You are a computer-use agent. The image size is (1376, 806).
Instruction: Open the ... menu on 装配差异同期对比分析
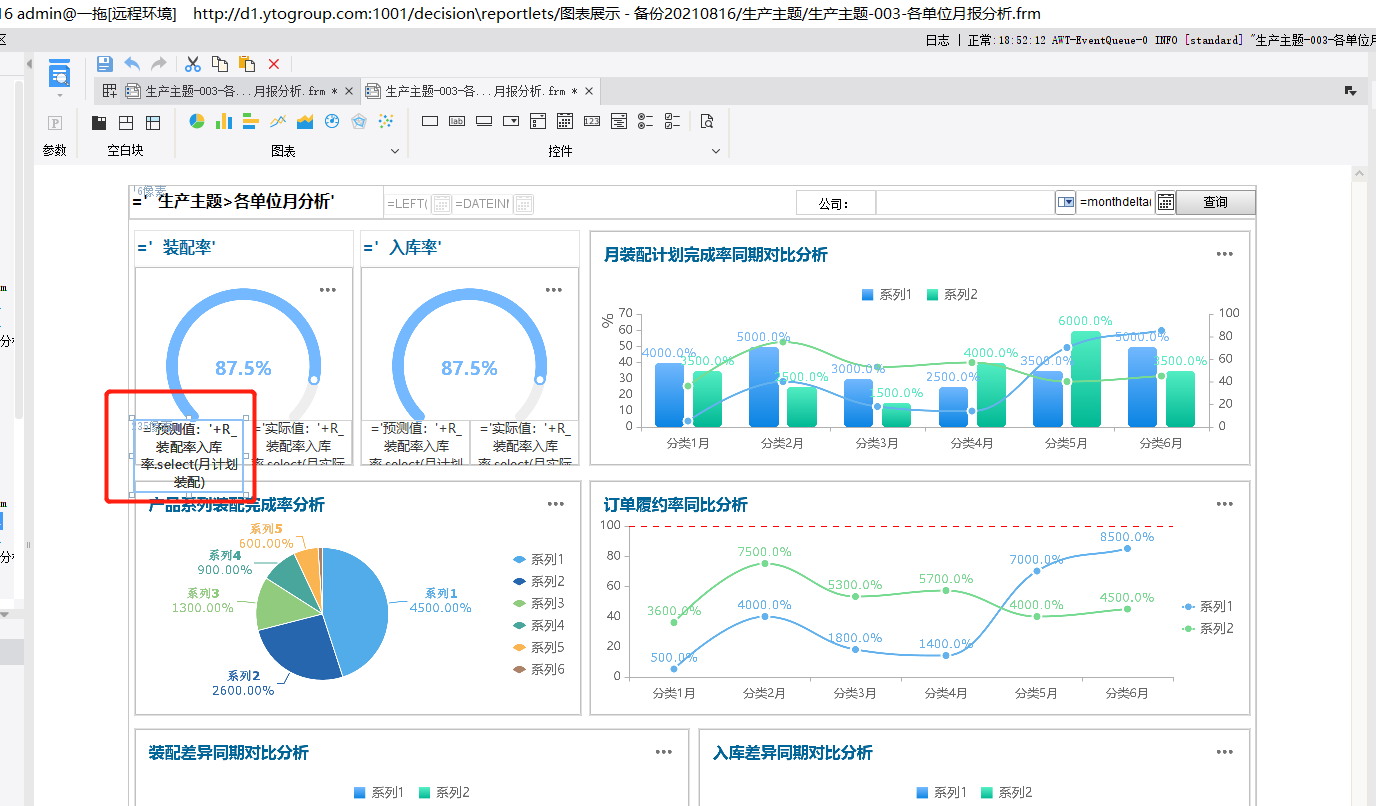664,752
